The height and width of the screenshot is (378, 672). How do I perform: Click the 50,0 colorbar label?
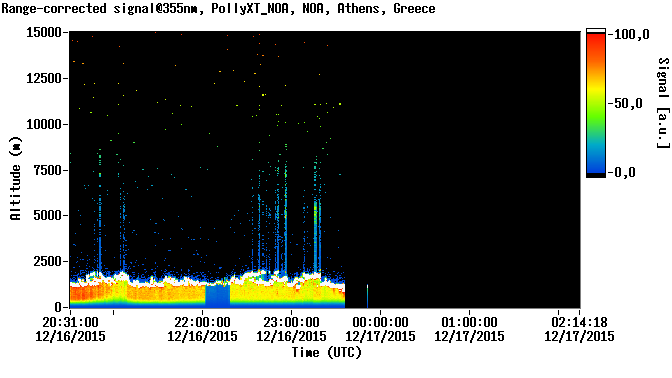629,103
